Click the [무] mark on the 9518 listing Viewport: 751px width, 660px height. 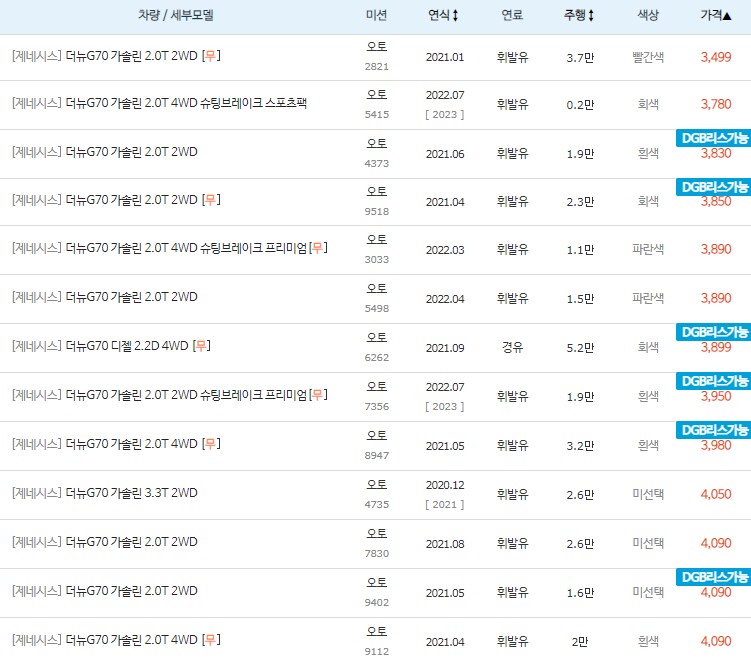pyautogui.click(x=211, y=199)
